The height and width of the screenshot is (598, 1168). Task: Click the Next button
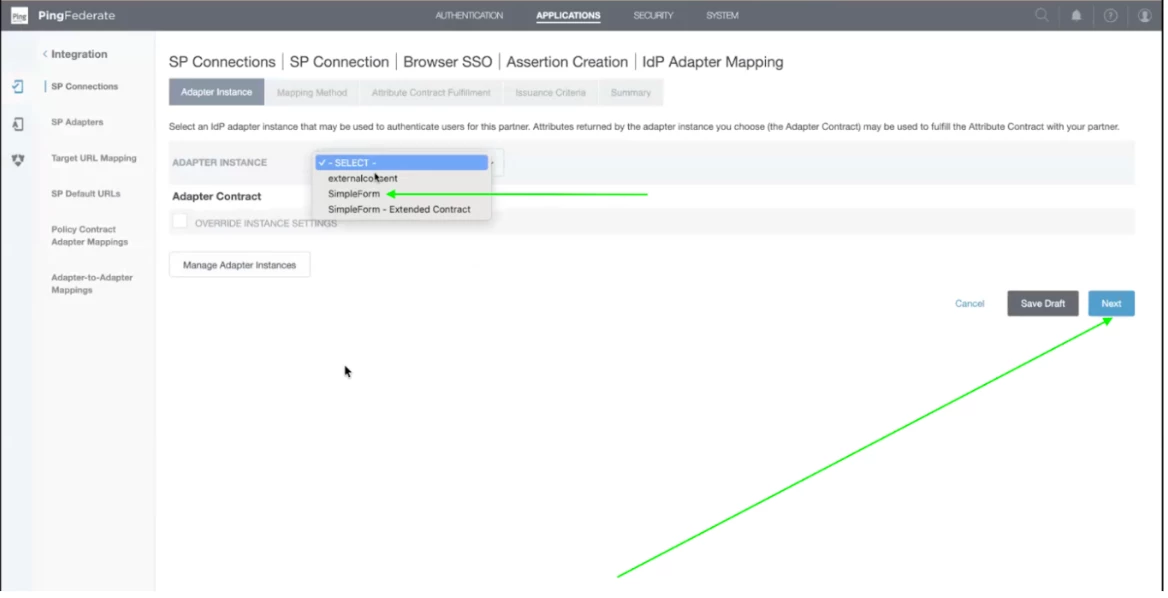coord(1111,304)
